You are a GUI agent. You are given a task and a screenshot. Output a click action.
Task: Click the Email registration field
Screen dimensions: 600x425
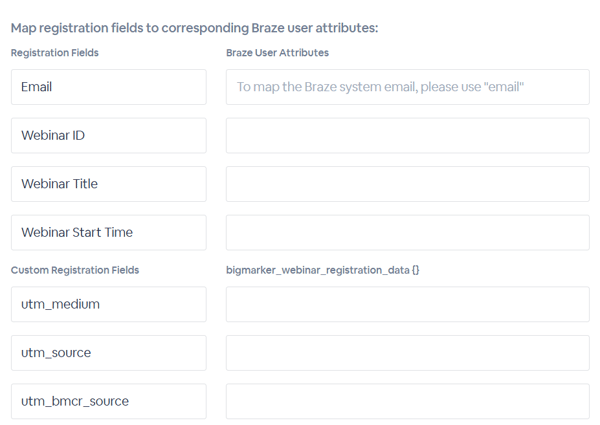(x=108, y=87)
